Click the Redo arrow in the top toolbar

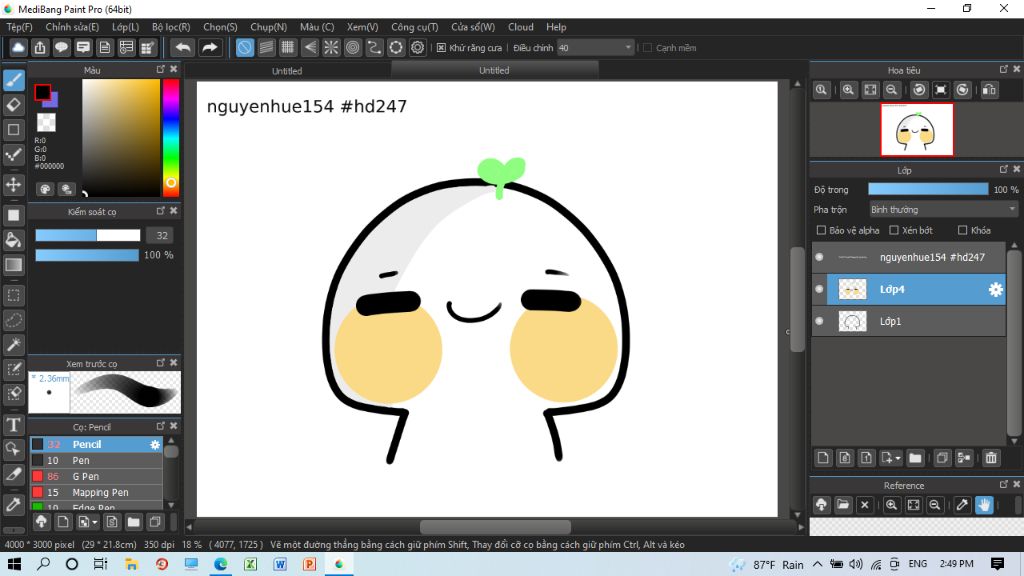pyautogui.click(x=210, y=47)
